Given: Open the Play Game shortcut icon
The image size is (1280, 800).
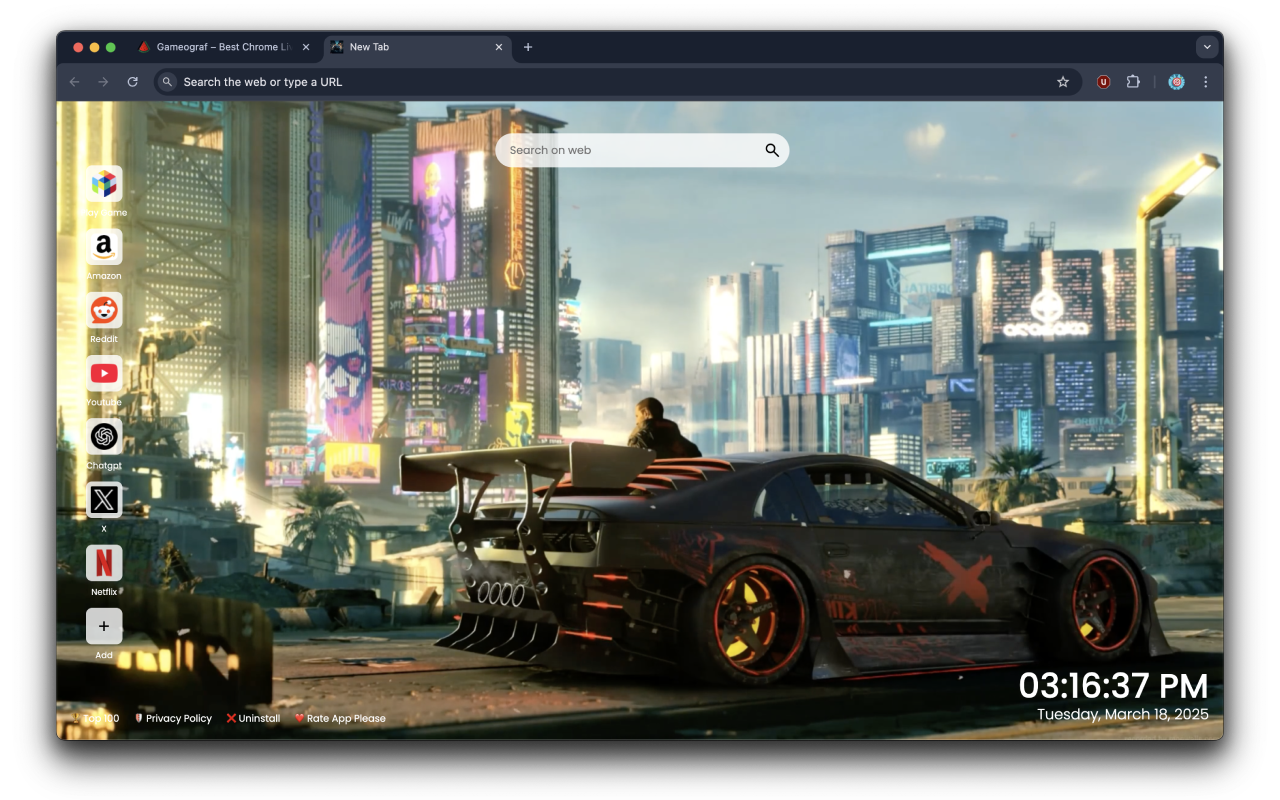Looking at the screenshot, I should pyautogui.click(x=104, y=184).
